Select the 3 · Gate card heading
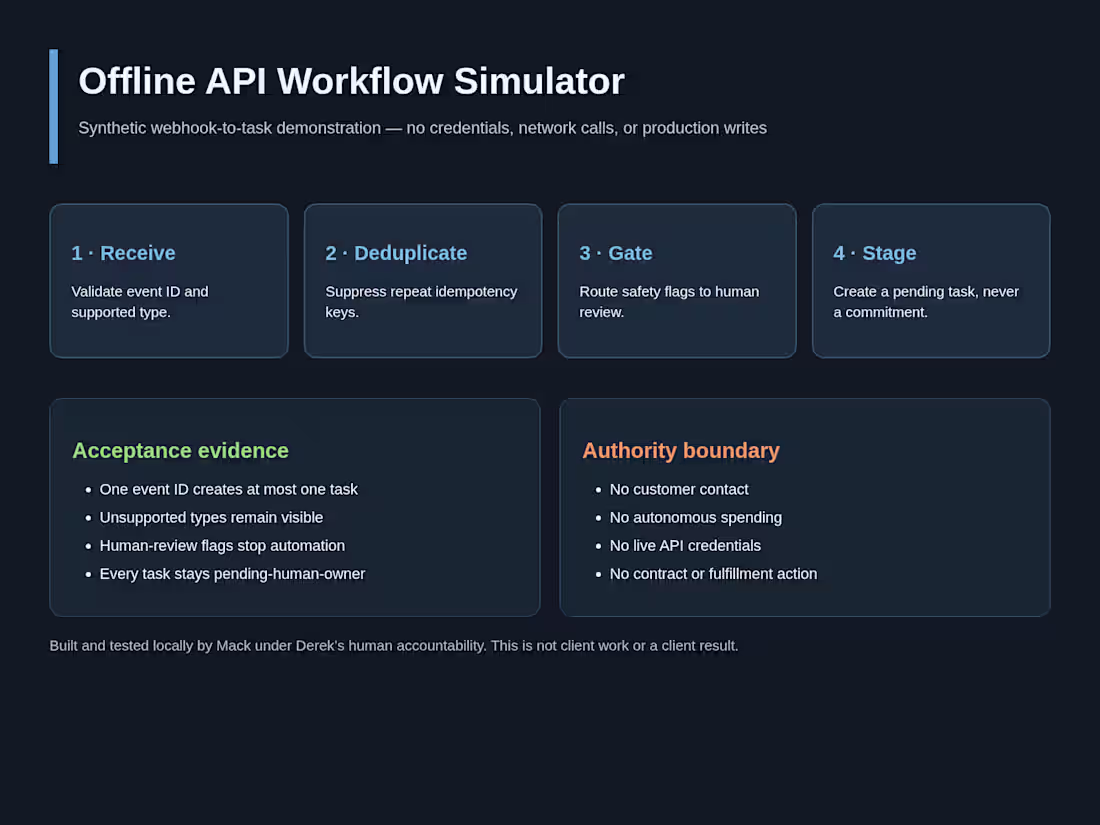This screenshot has height=825, width=1100. pyautogui.click(x=616, y=253)
